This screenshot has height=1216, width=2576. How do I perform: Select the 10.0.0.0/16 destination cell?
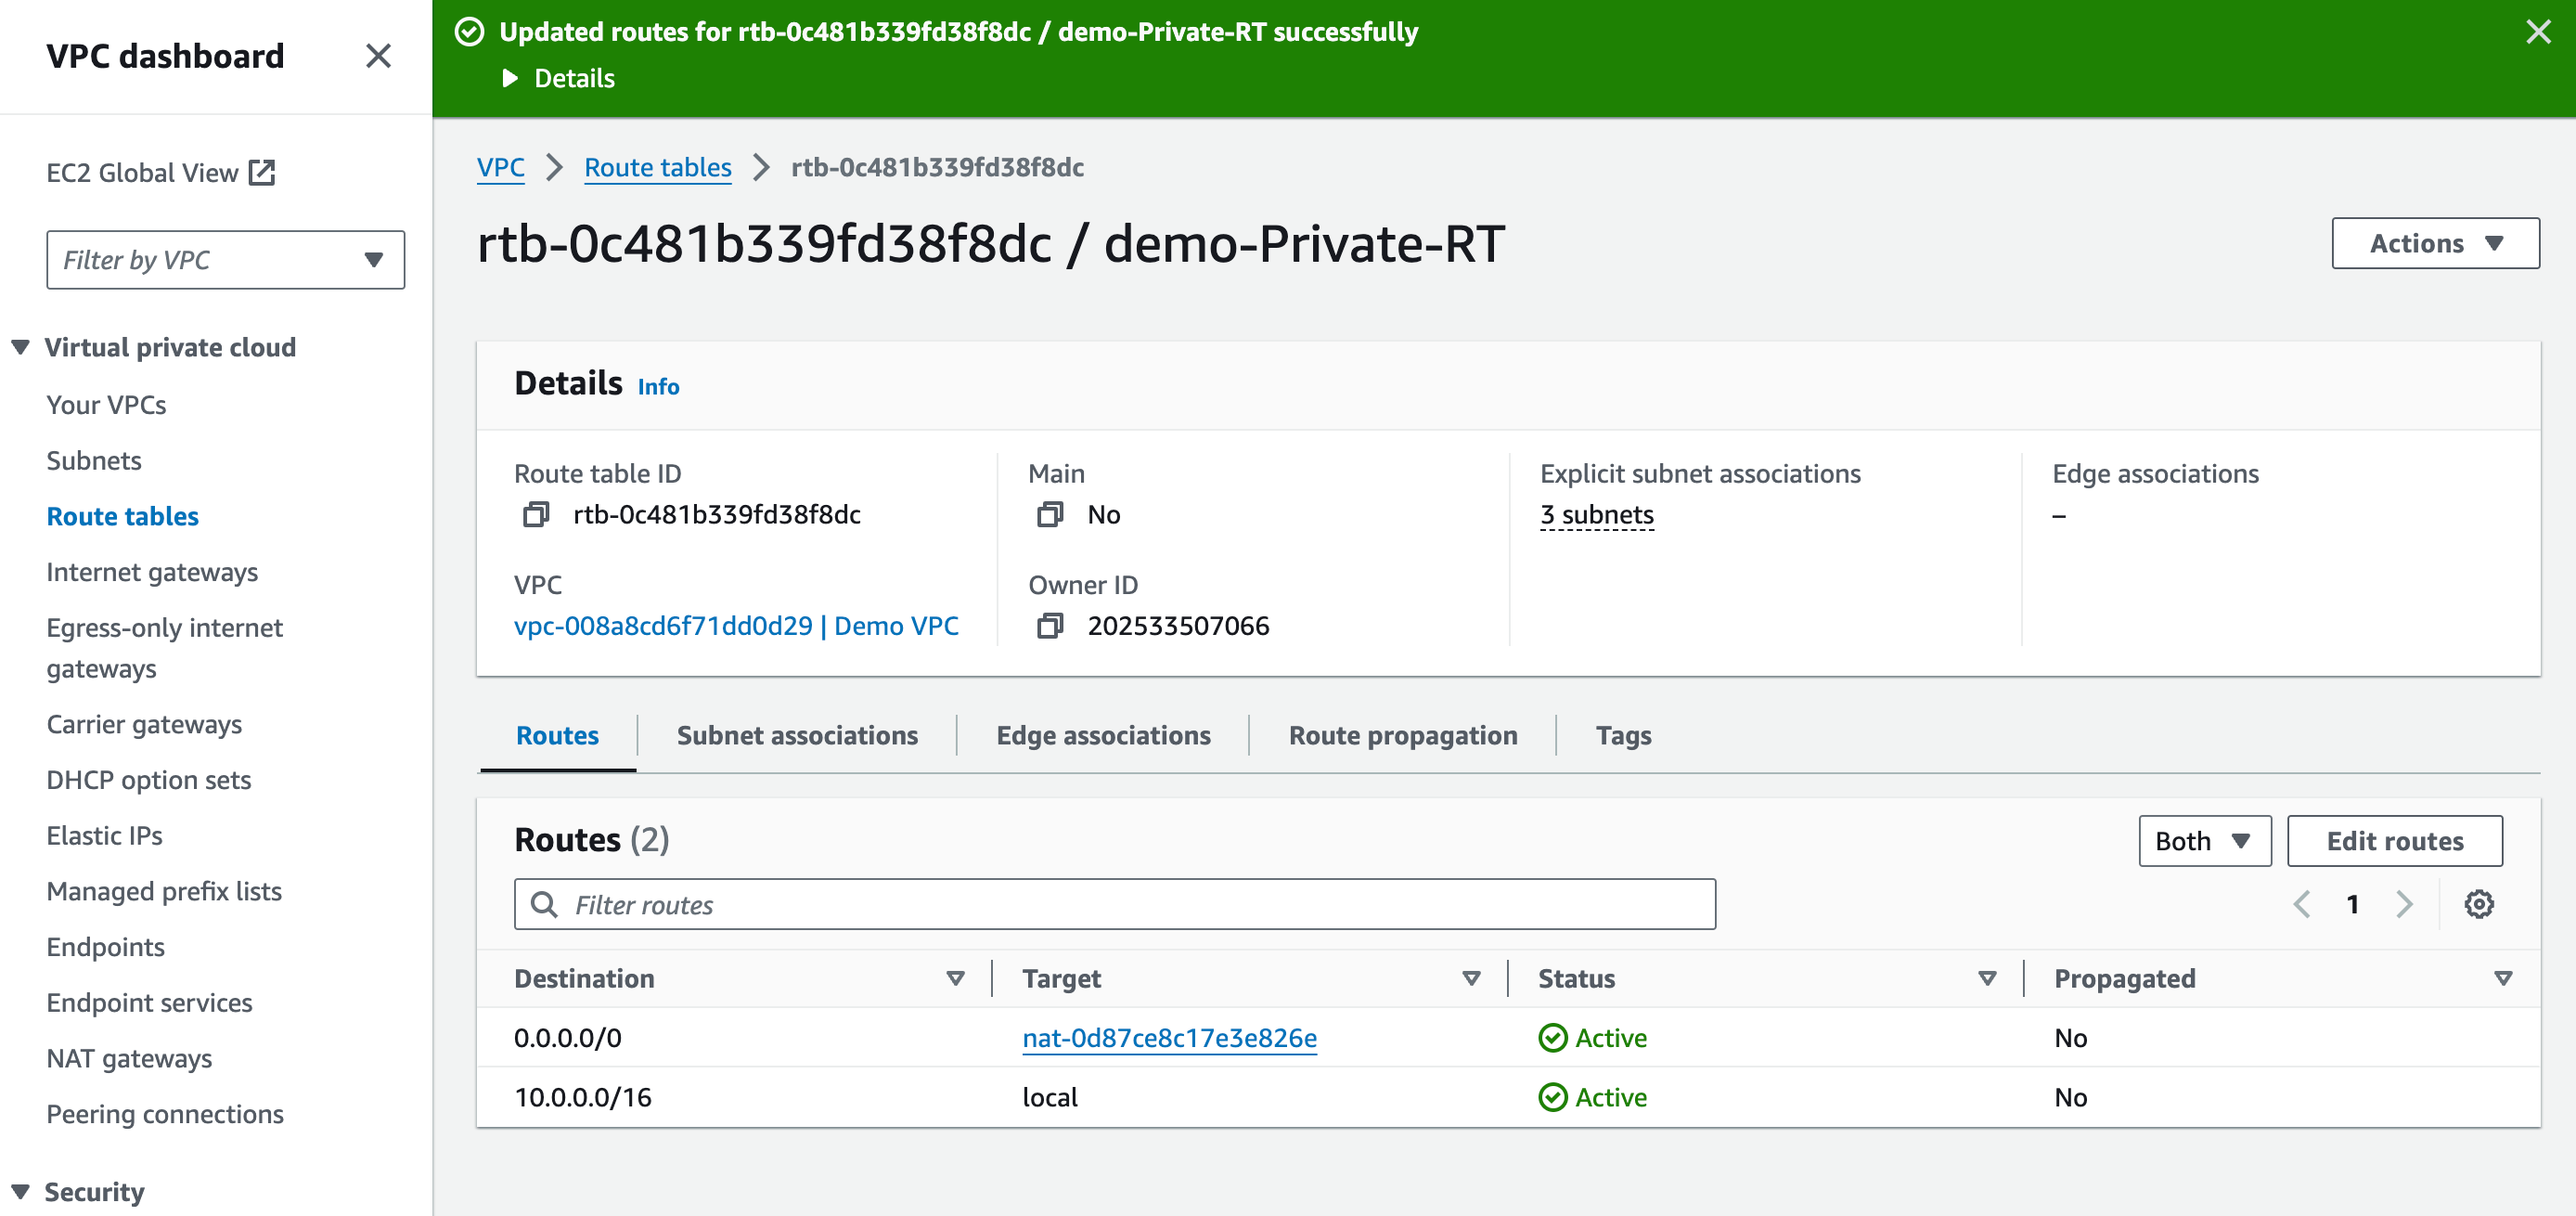point(582,1098)
